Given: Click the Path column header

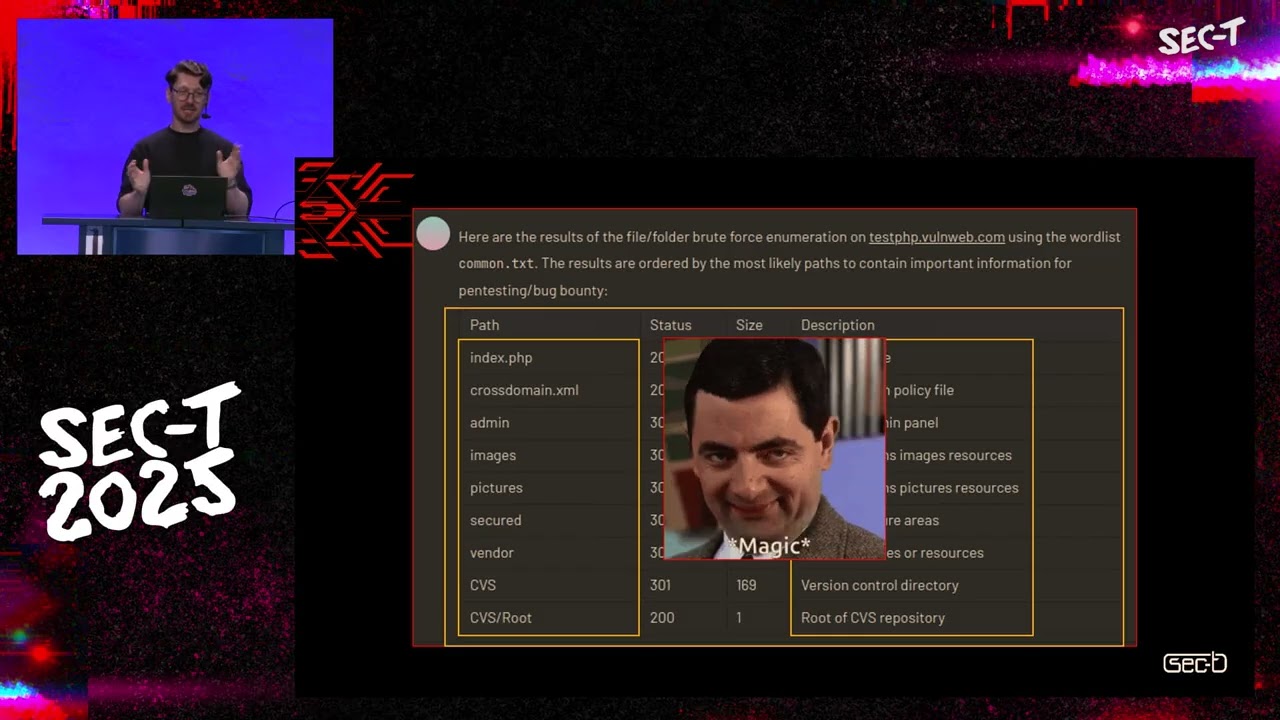Looking at the screenshot, I should [x=485, y=325].
